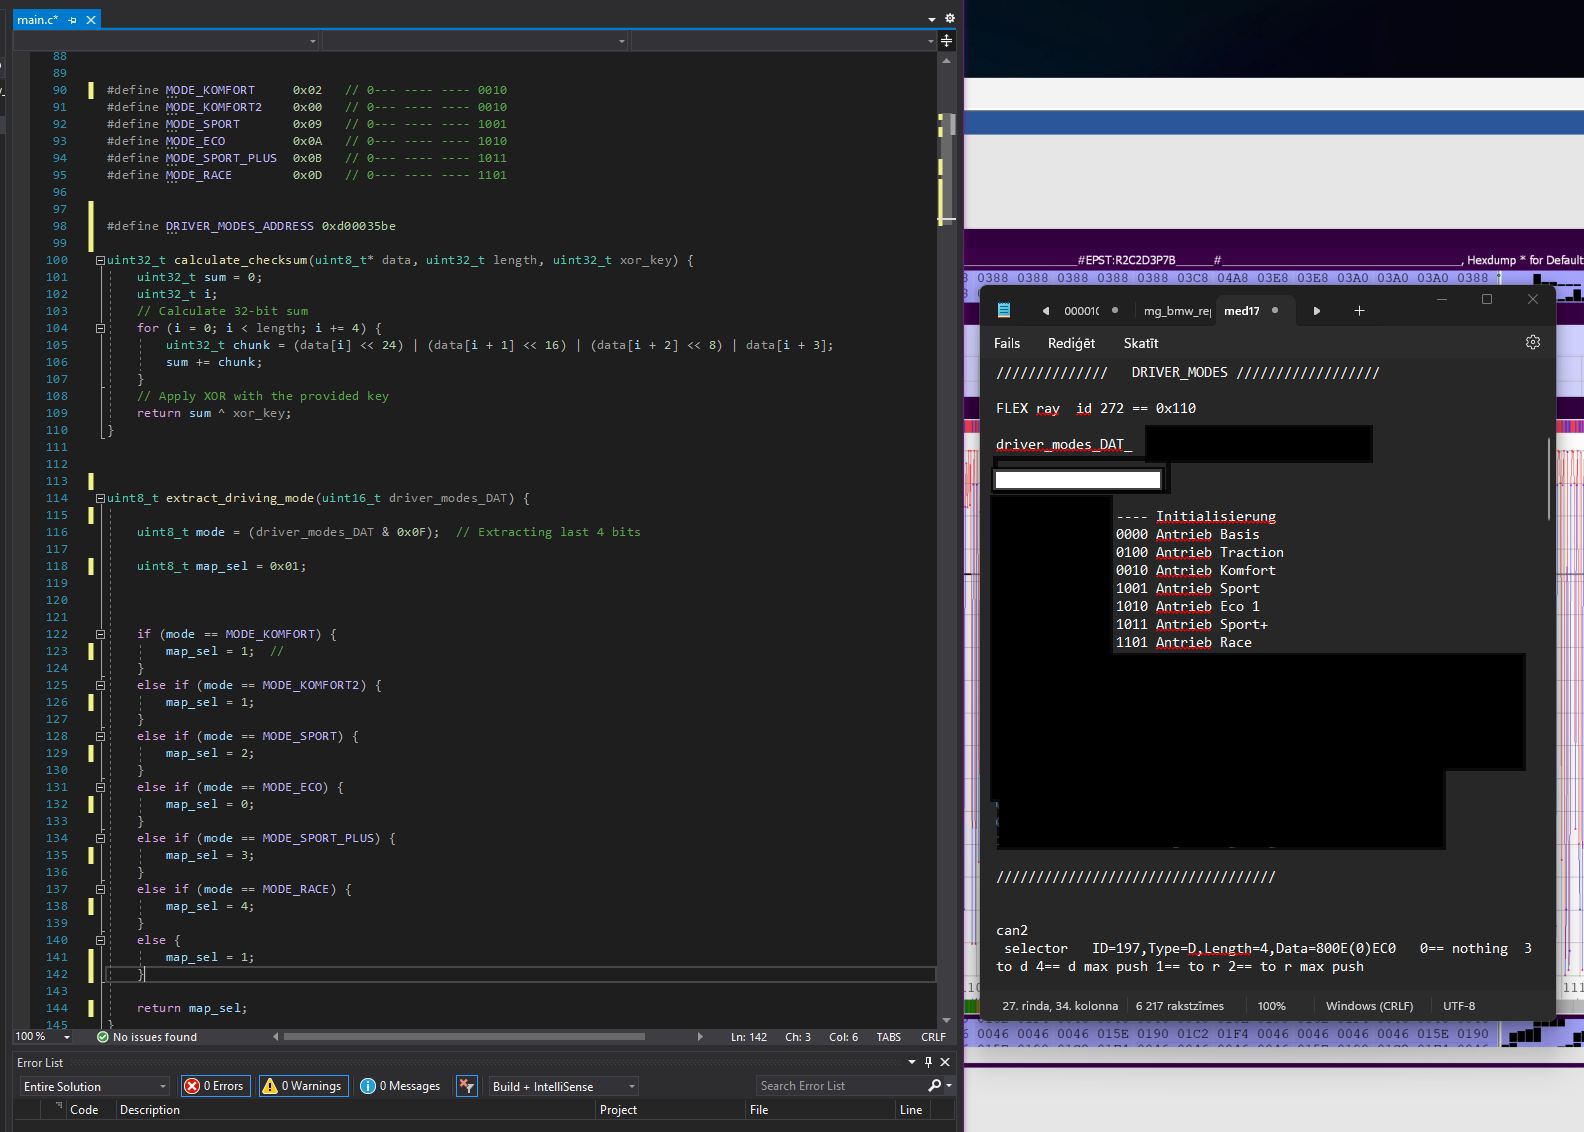Pin the main.c editor tab
This screenshot has height=1132, width=1584.
72,20
